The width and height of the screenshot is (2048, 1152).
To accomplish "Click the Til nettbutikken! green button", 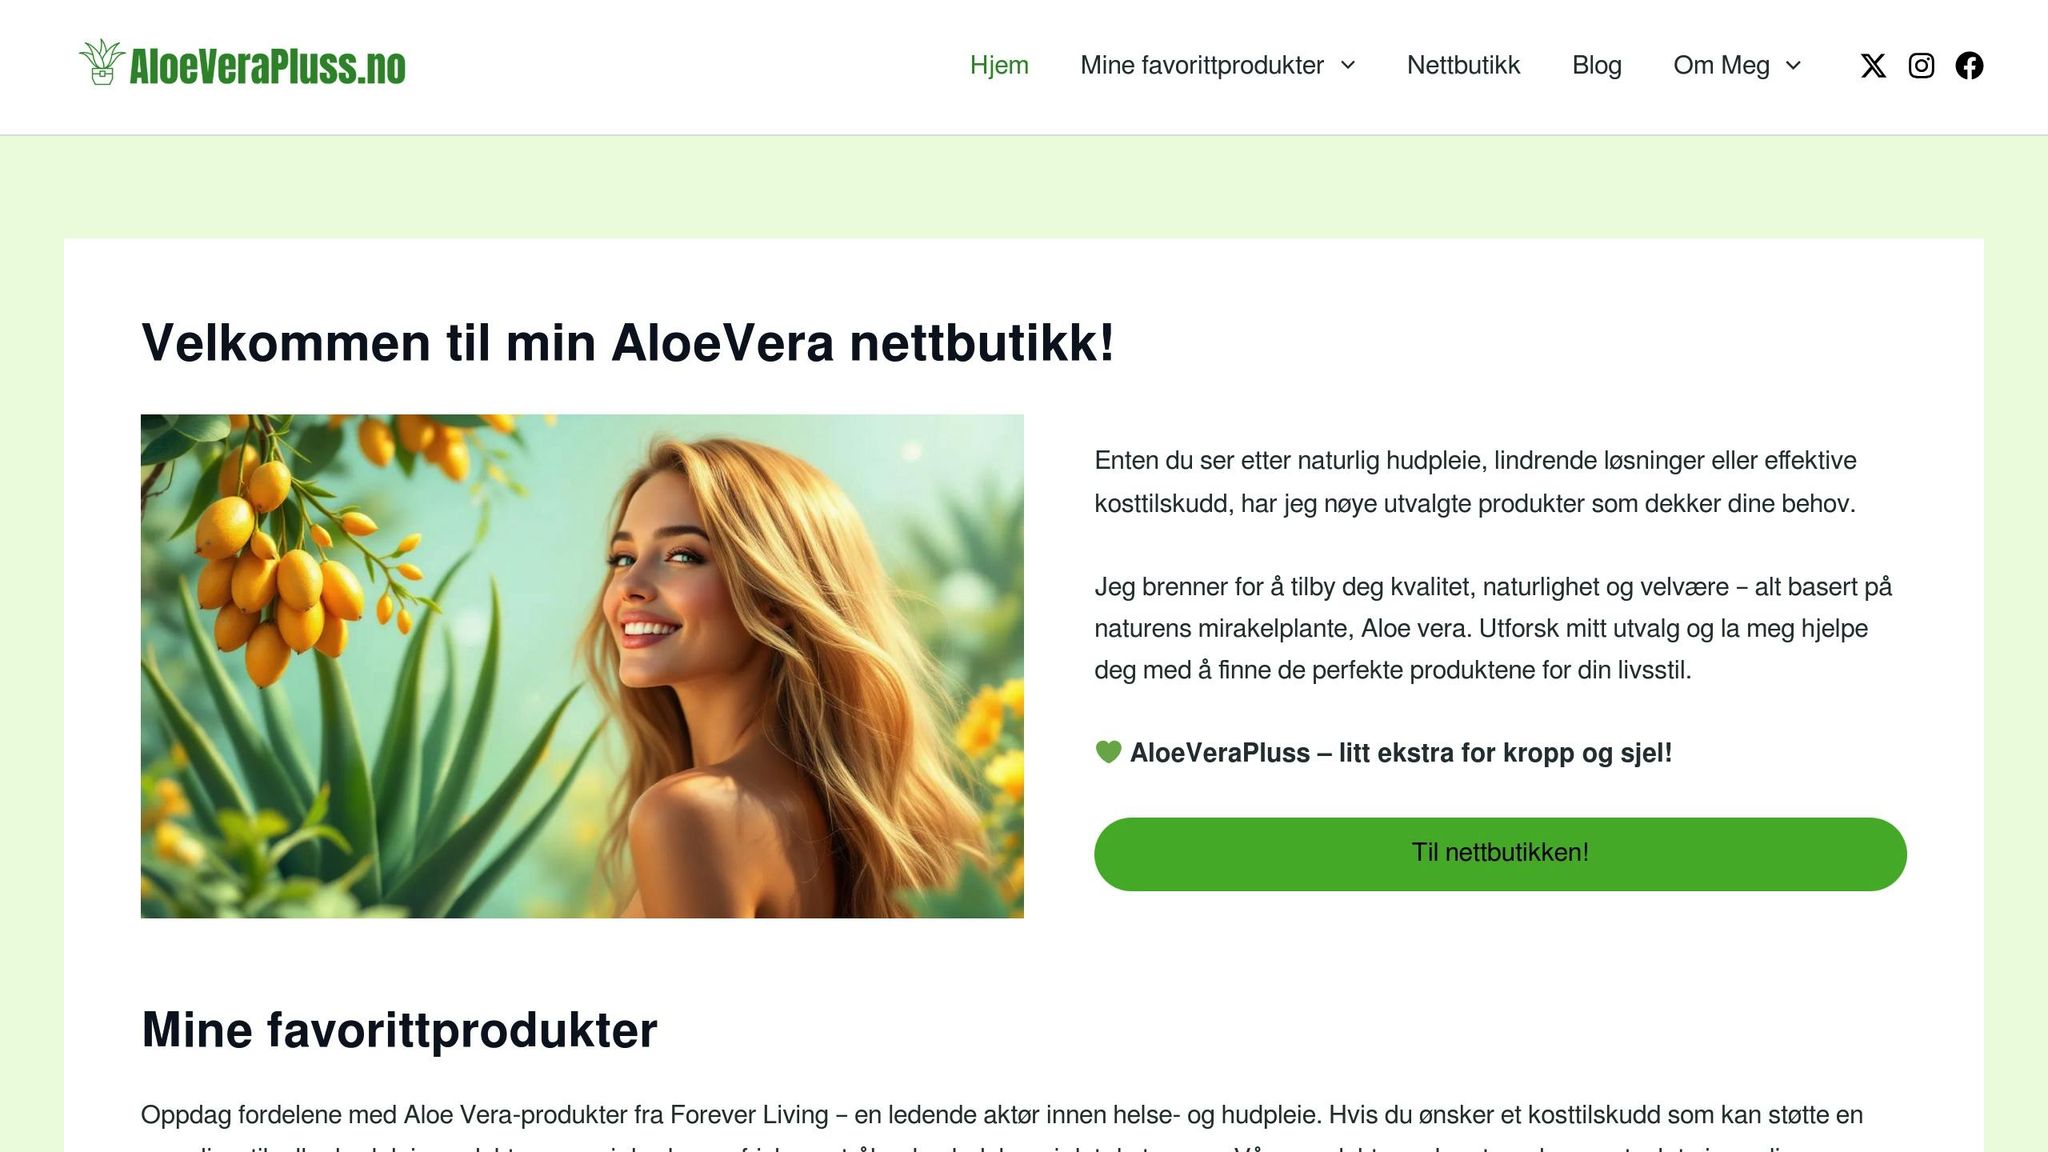I will [x=1500, y=854].
